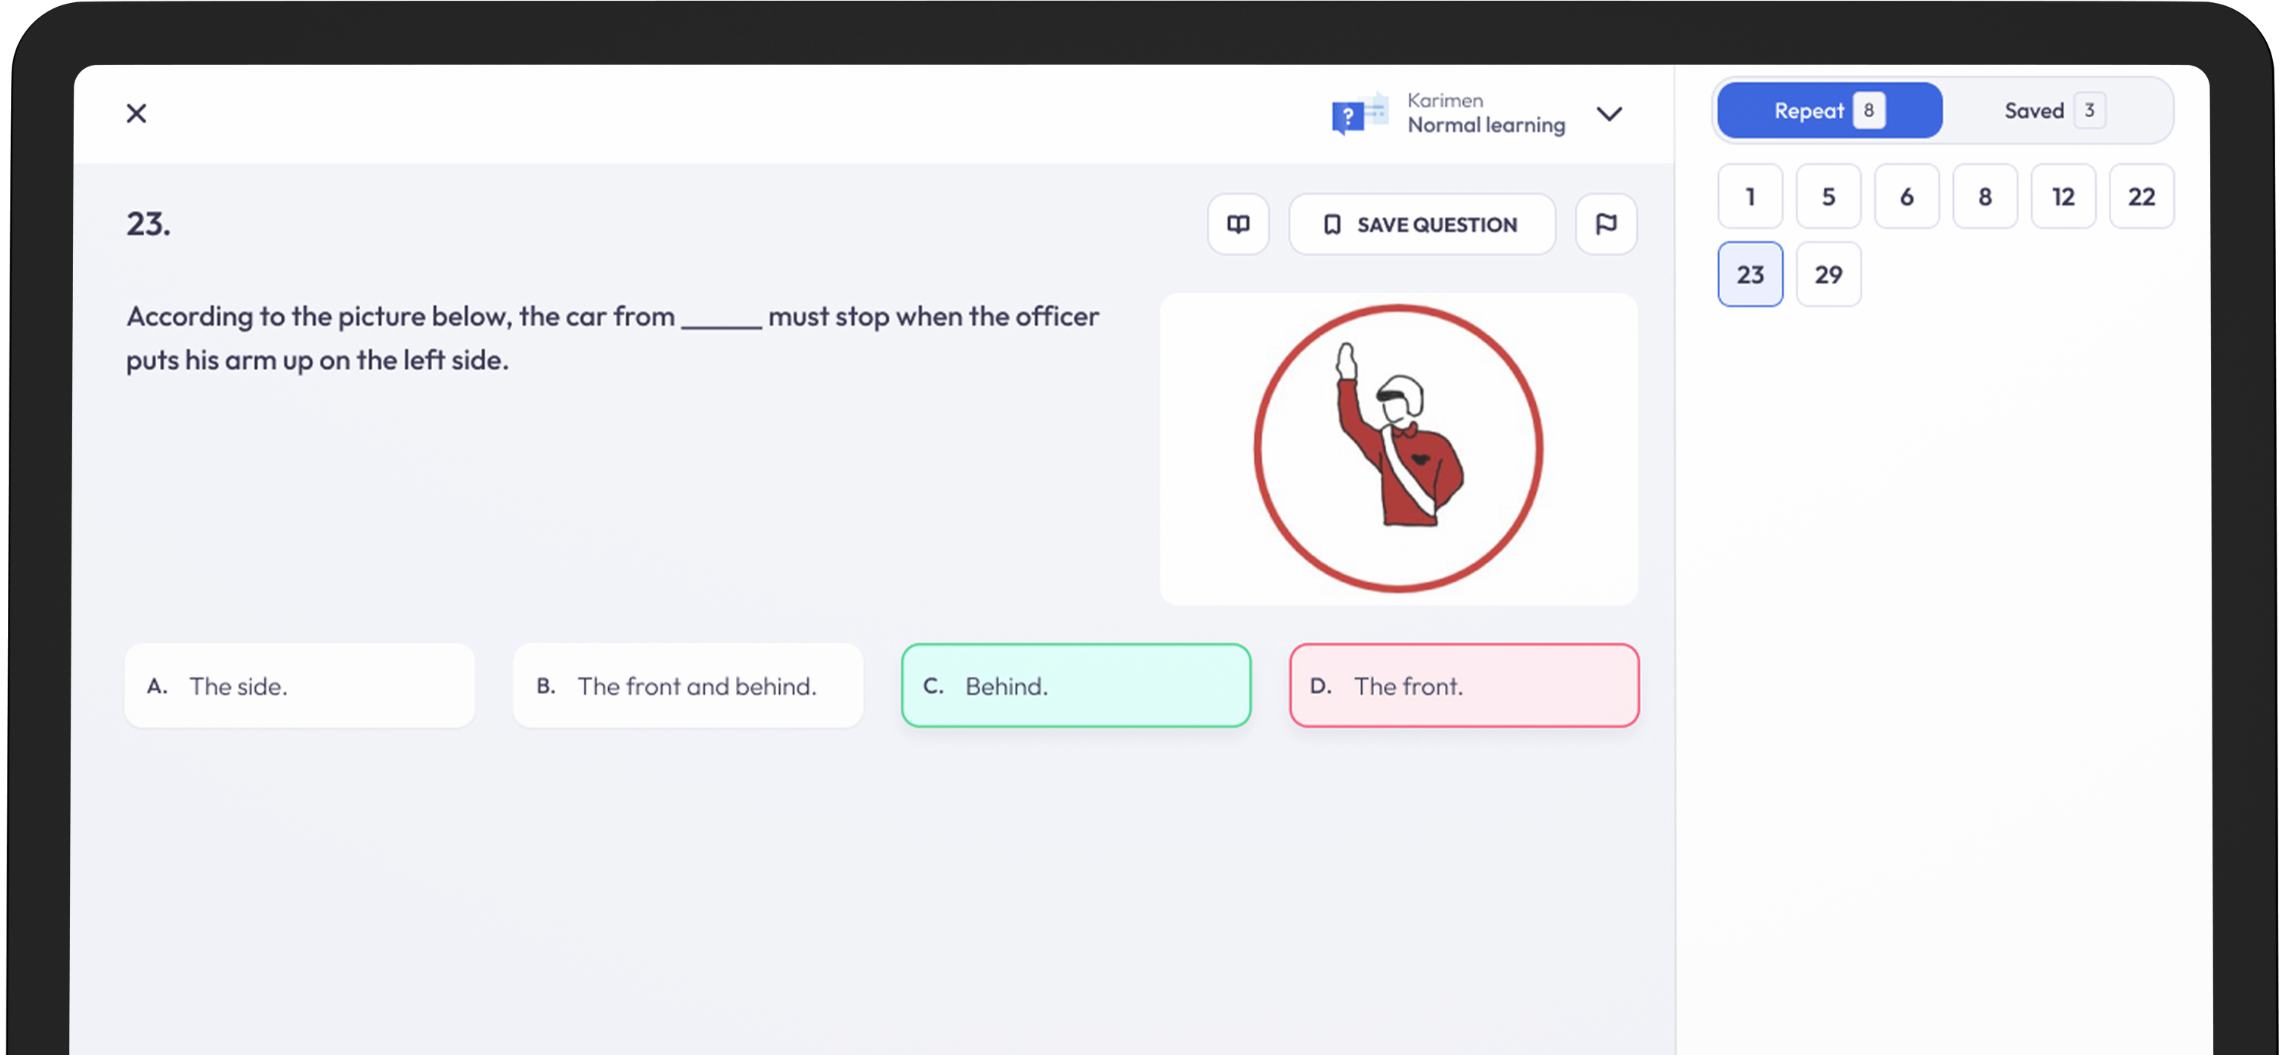Open the book explanation icon
This screenshot has width=2282, height=1055.
[x=1238, y=224]
